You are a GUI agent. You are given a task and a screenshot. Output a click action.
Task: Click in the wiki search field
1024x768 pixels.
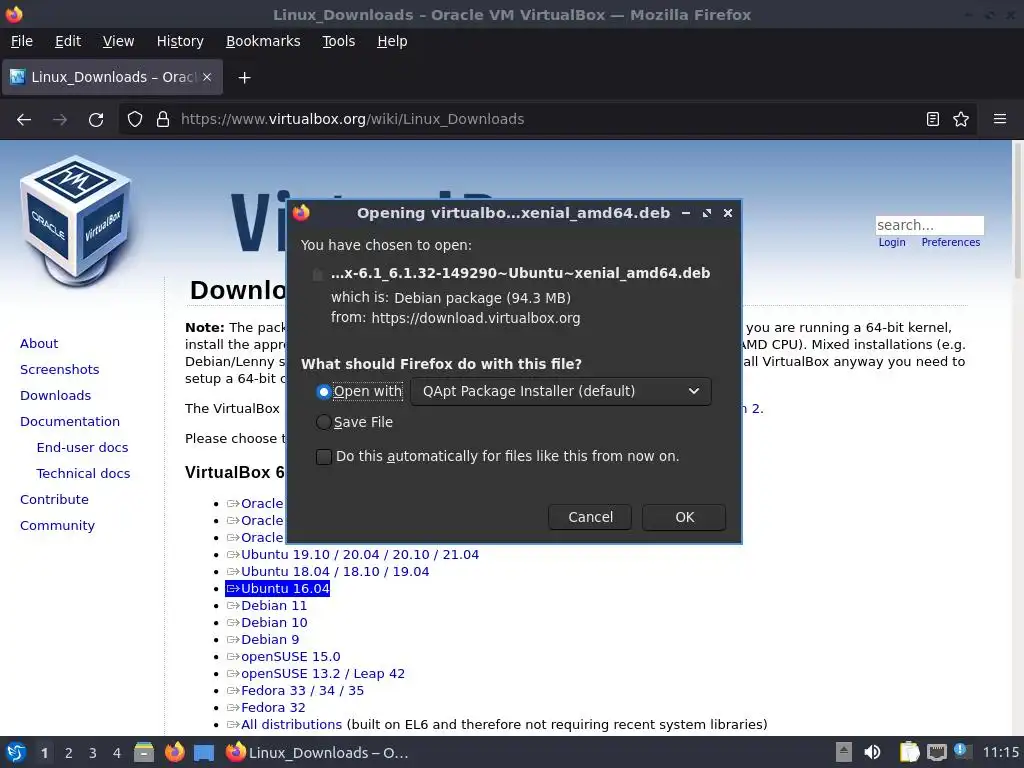pyautogui.click(x=929, y=225)
